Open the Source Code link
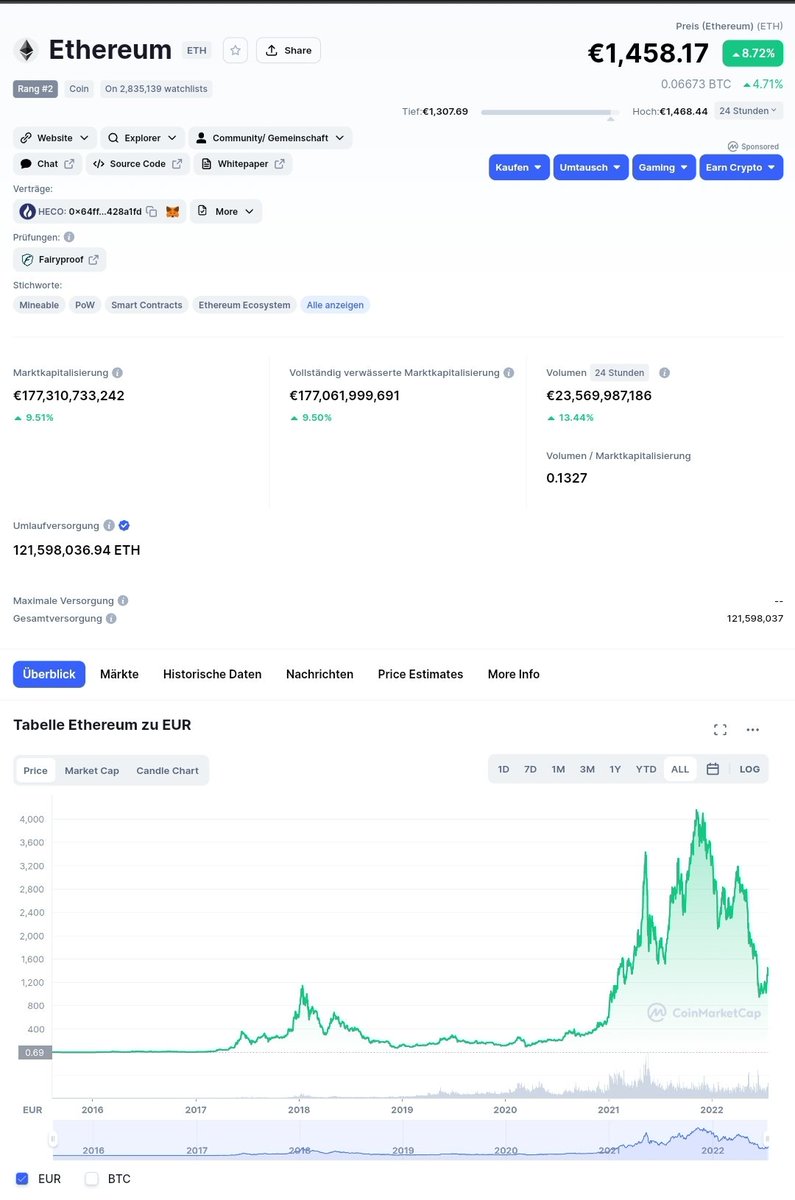795x1200 pixels. tap(137, 164)
